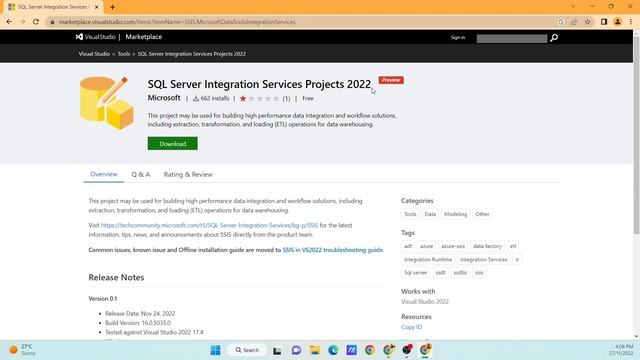Click the Marketplace search input field

511,38
